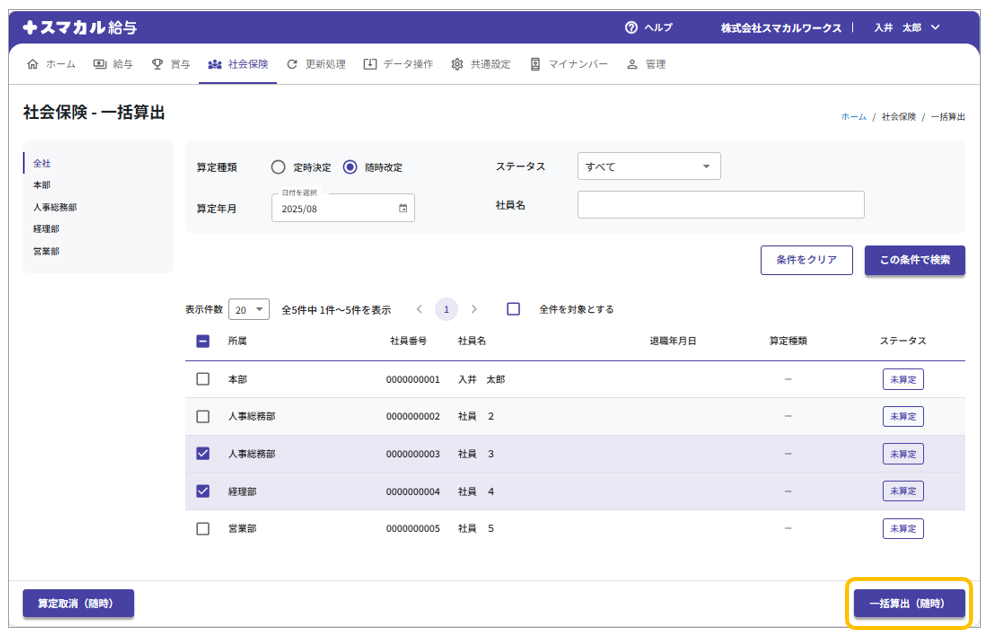Select the 定時決定 radio button
The height and width of the screenshot is (636, 987).
[x=278, y=167]
